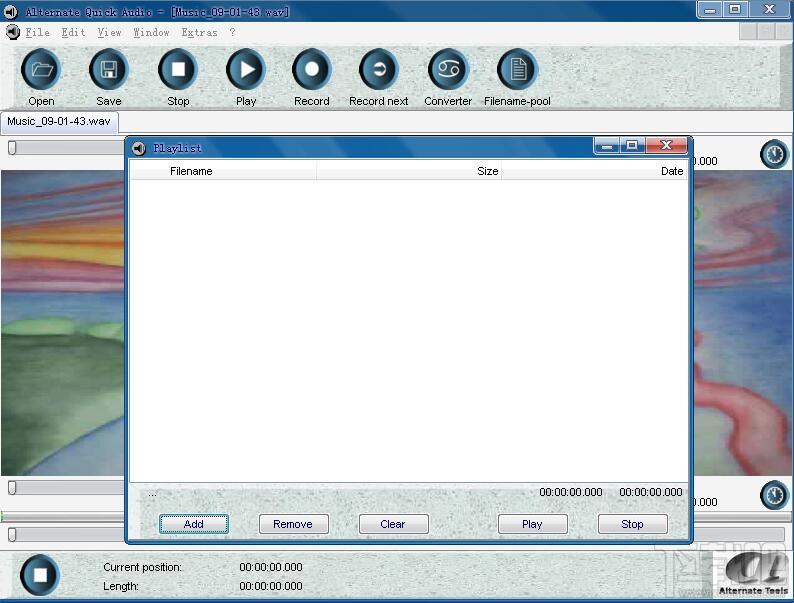The image size is (794, 603).
Task: Click the lower clock icon at right
Action: 774,495
